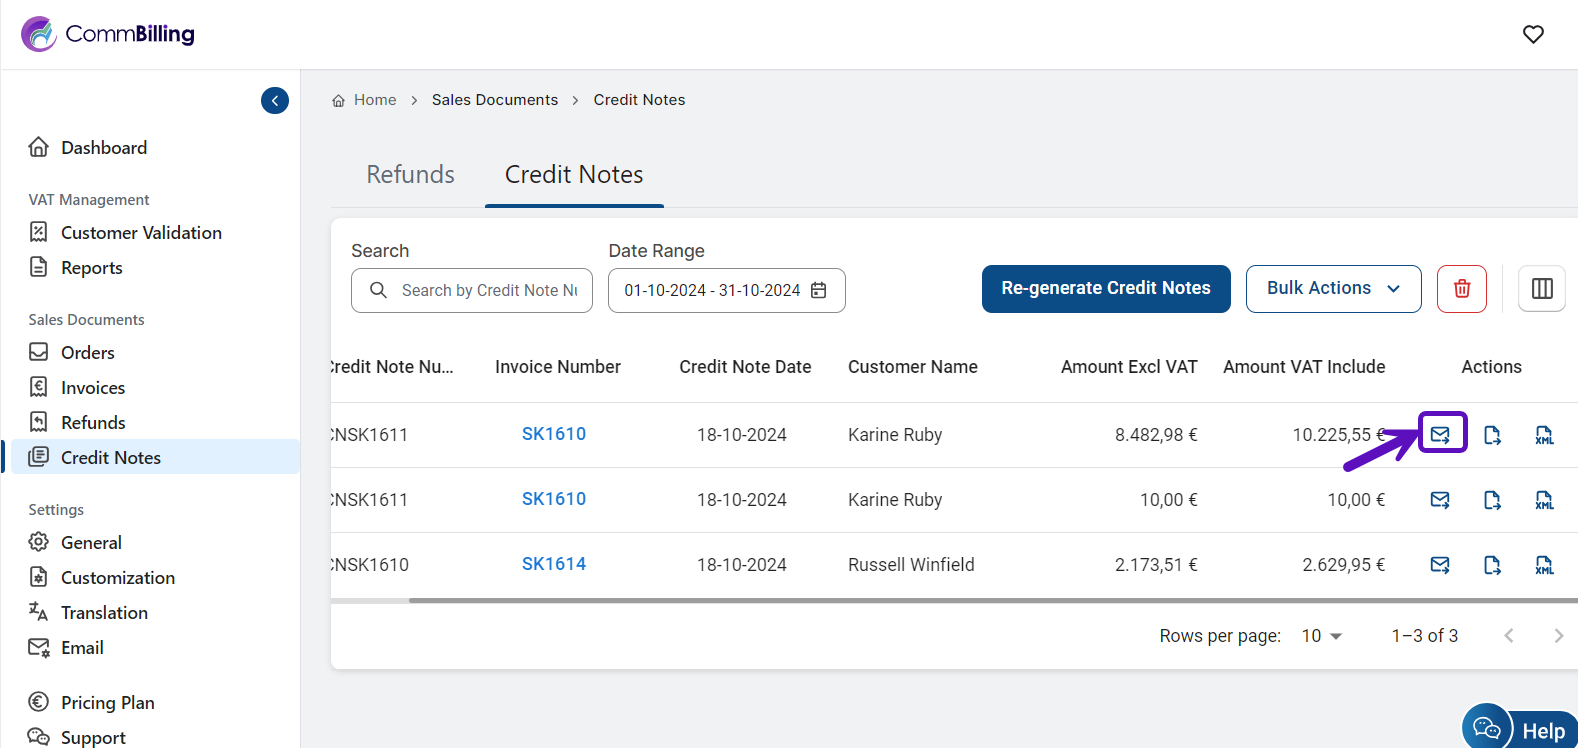The width and height of the screenshot is (1578, 748).
Task: Open Invoices in the sidebar
Action: [x=93, y=388]
